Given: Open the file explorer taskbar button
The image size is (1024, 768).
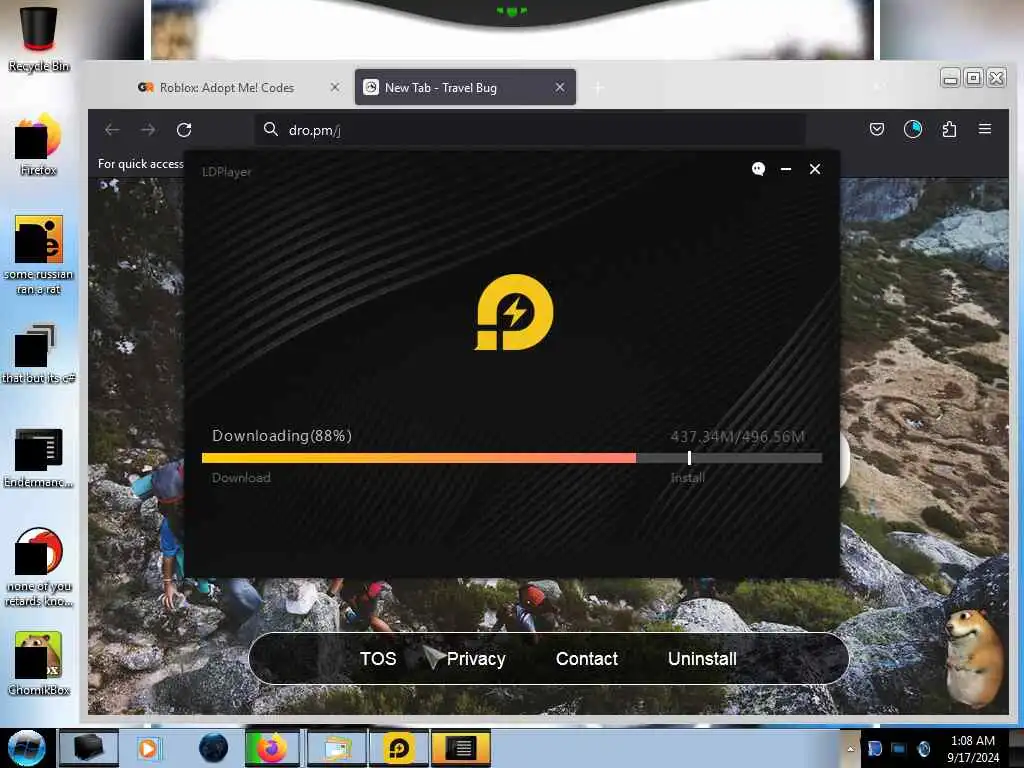Looking at the screenshot, I should click(x=336, y=748).
